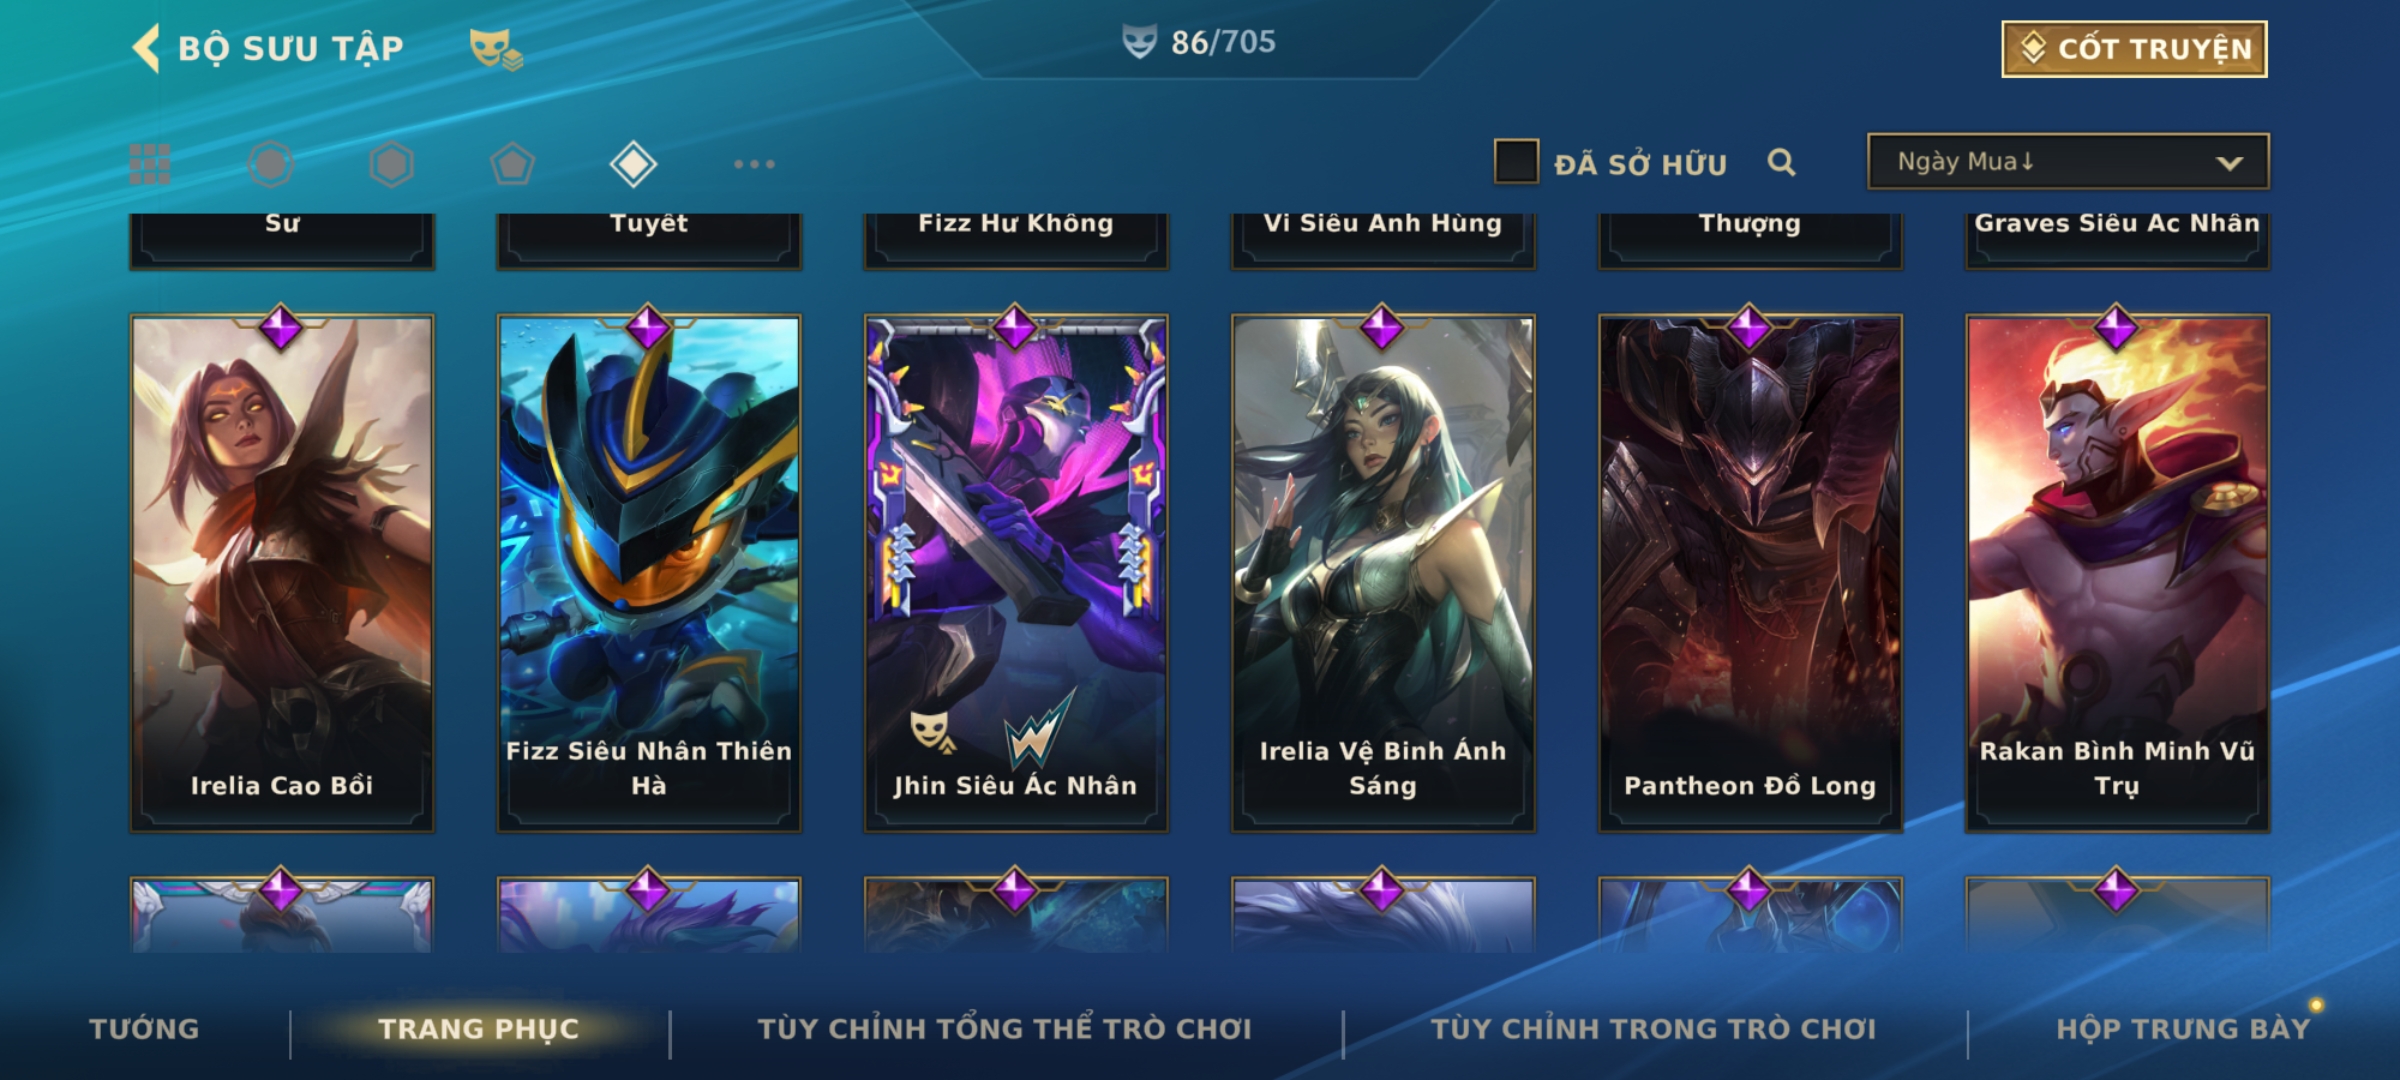2400x1080 pixels.
Task: Open the skin search magnifier
Action: (x=1781, y=162)
